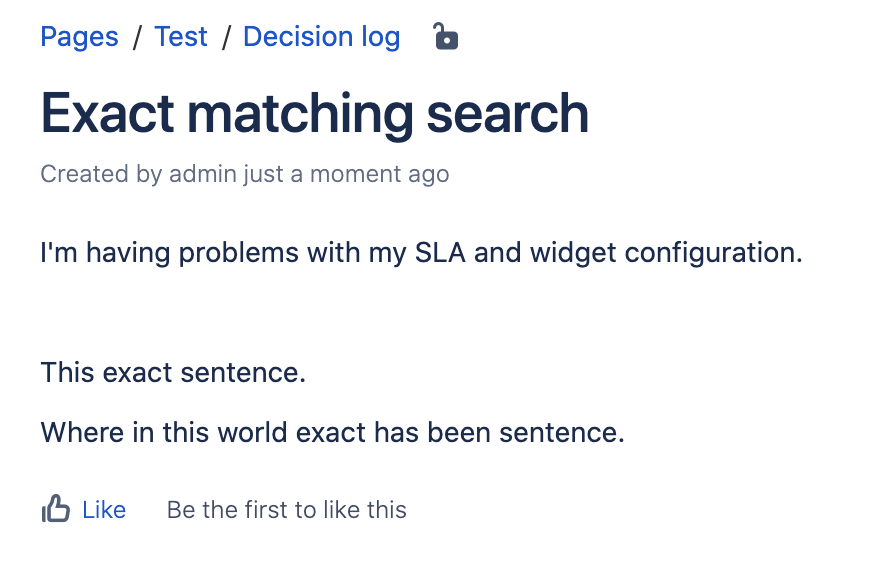Click the word 'matching' in the title
Screen dimensions: 874x584
(300, 115)
